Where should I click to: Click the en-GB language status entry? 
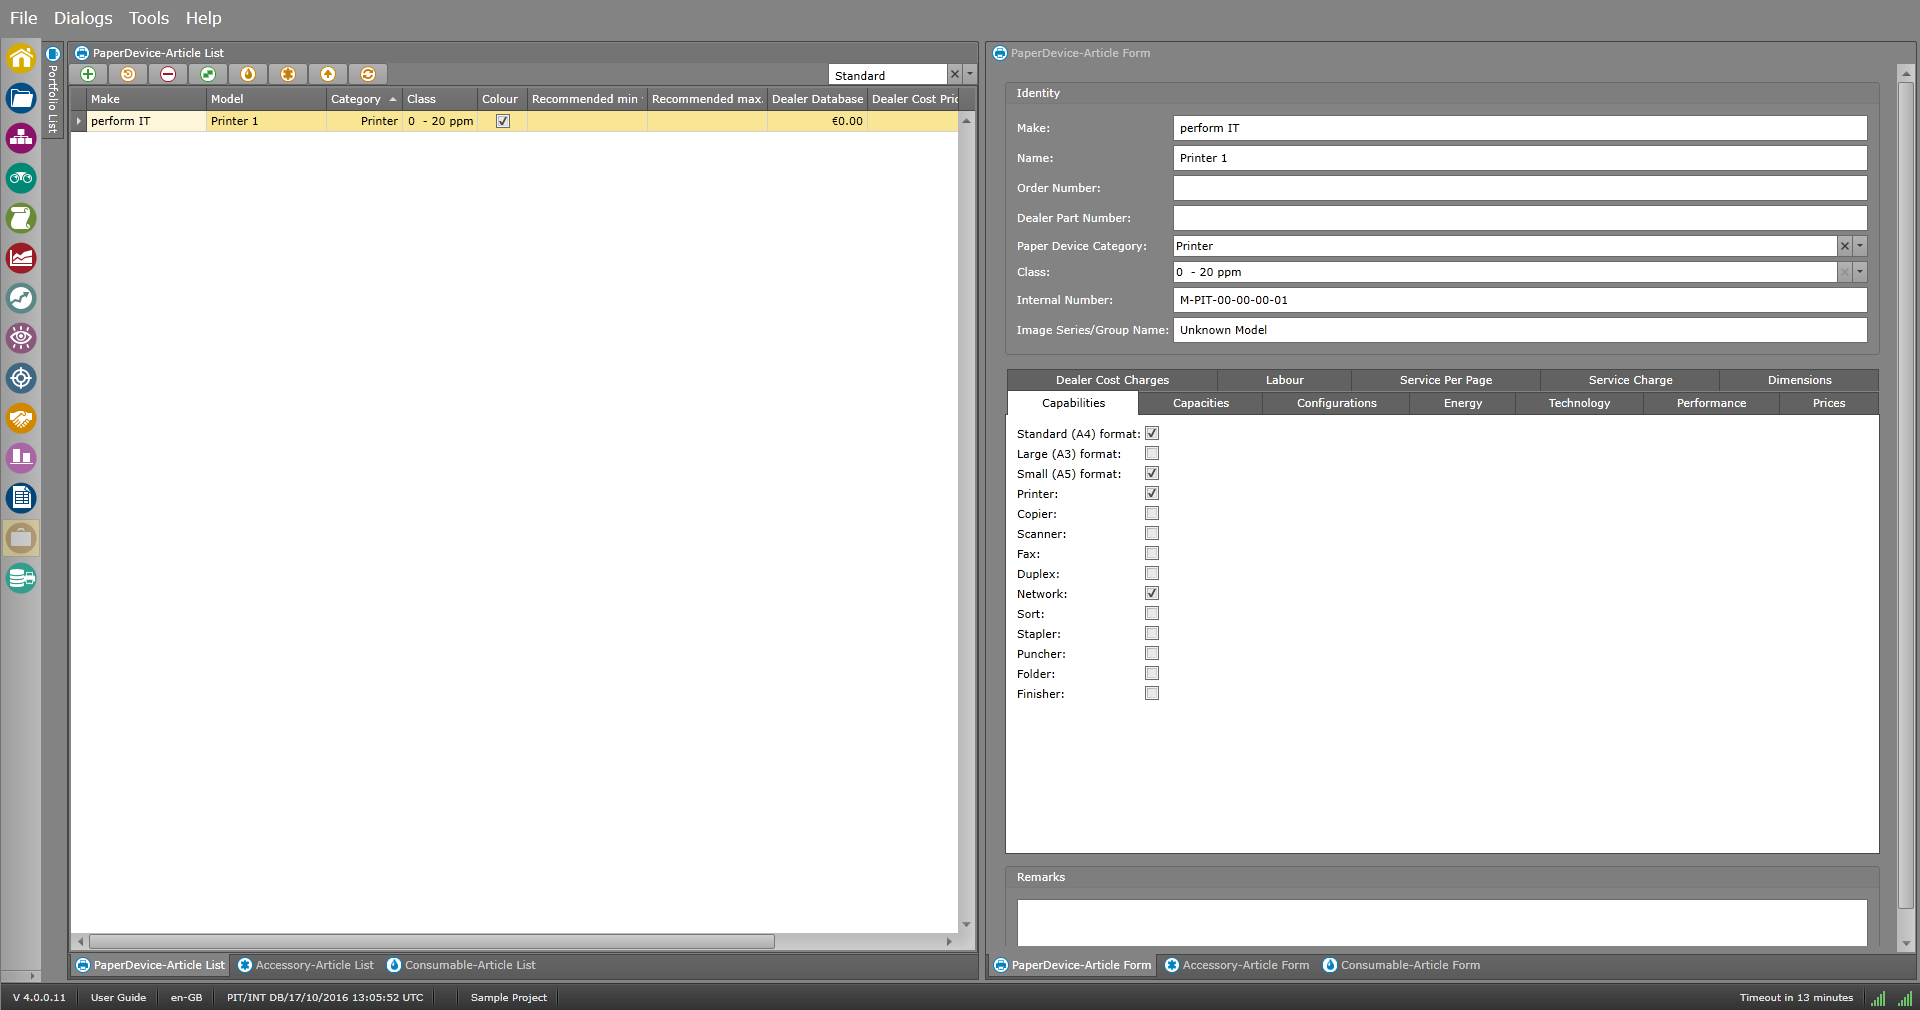186,998
